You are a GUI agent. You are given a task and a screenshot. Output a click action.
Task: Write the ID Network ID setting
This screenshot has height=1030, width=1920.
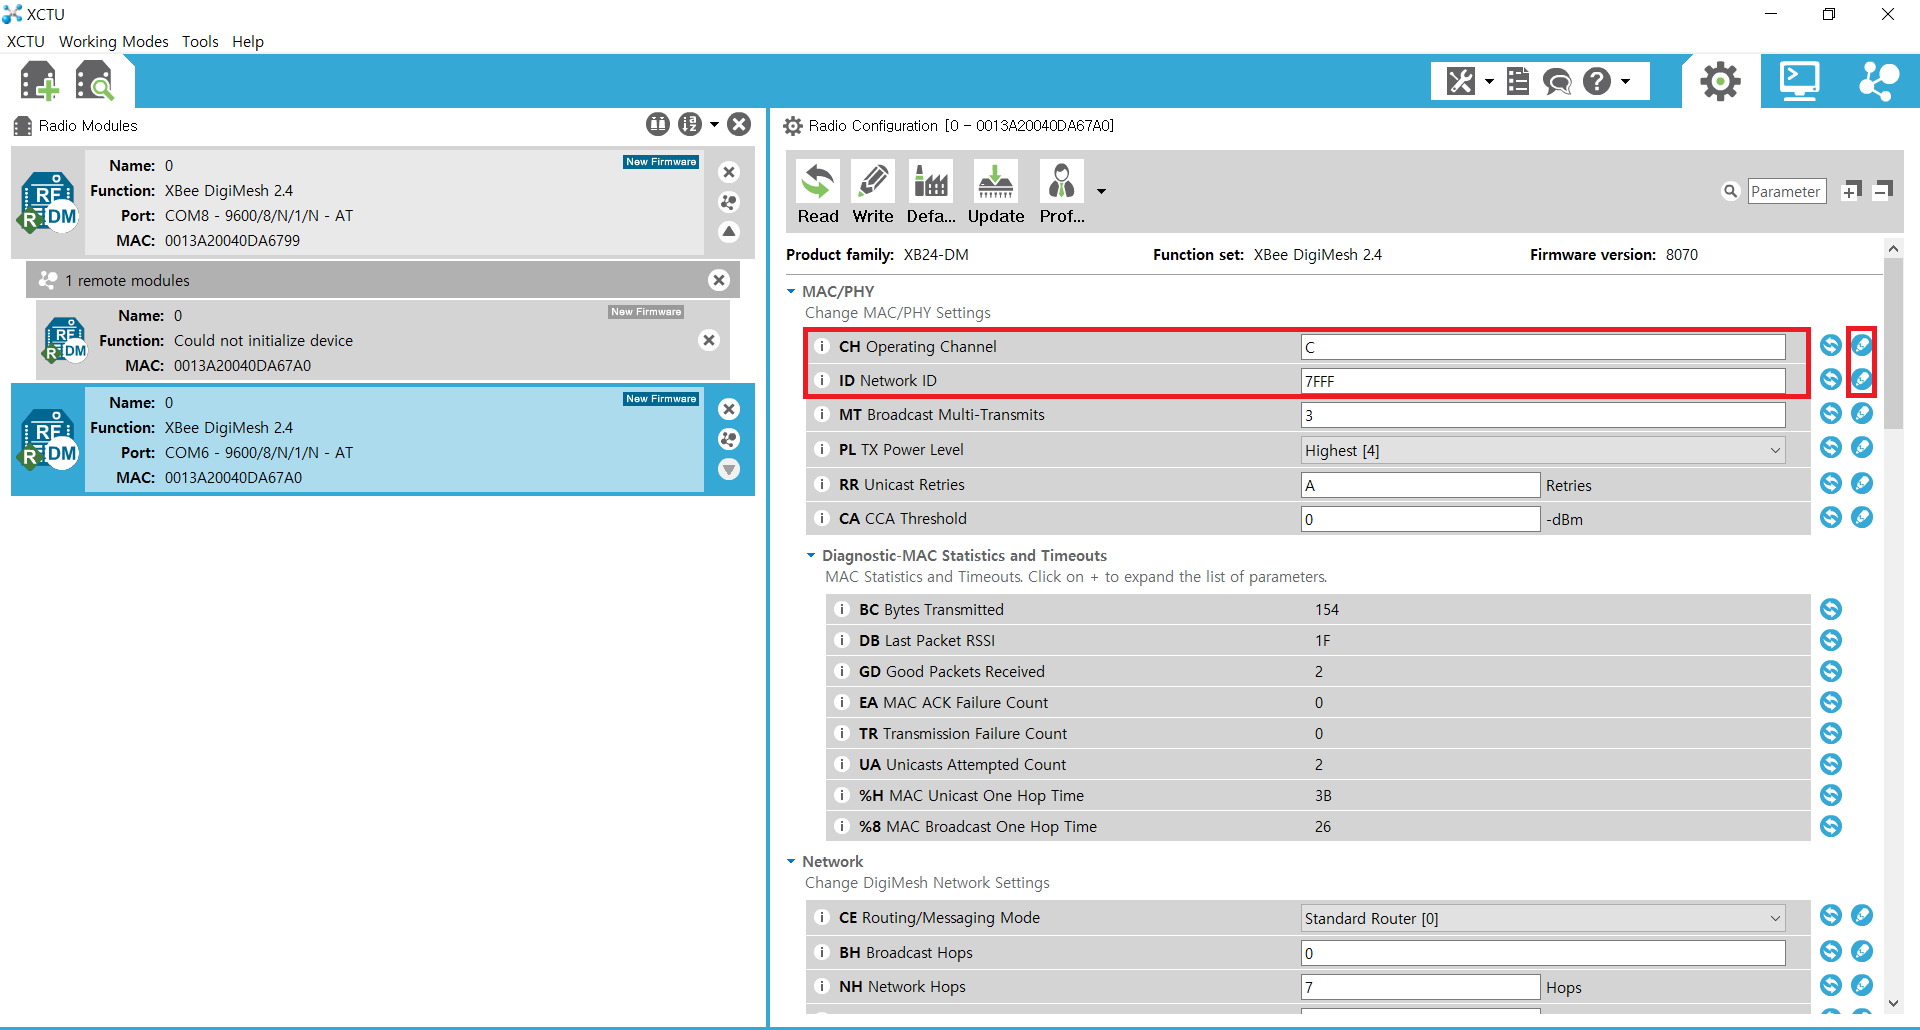pyautogui.click(x=1861, y=379)
